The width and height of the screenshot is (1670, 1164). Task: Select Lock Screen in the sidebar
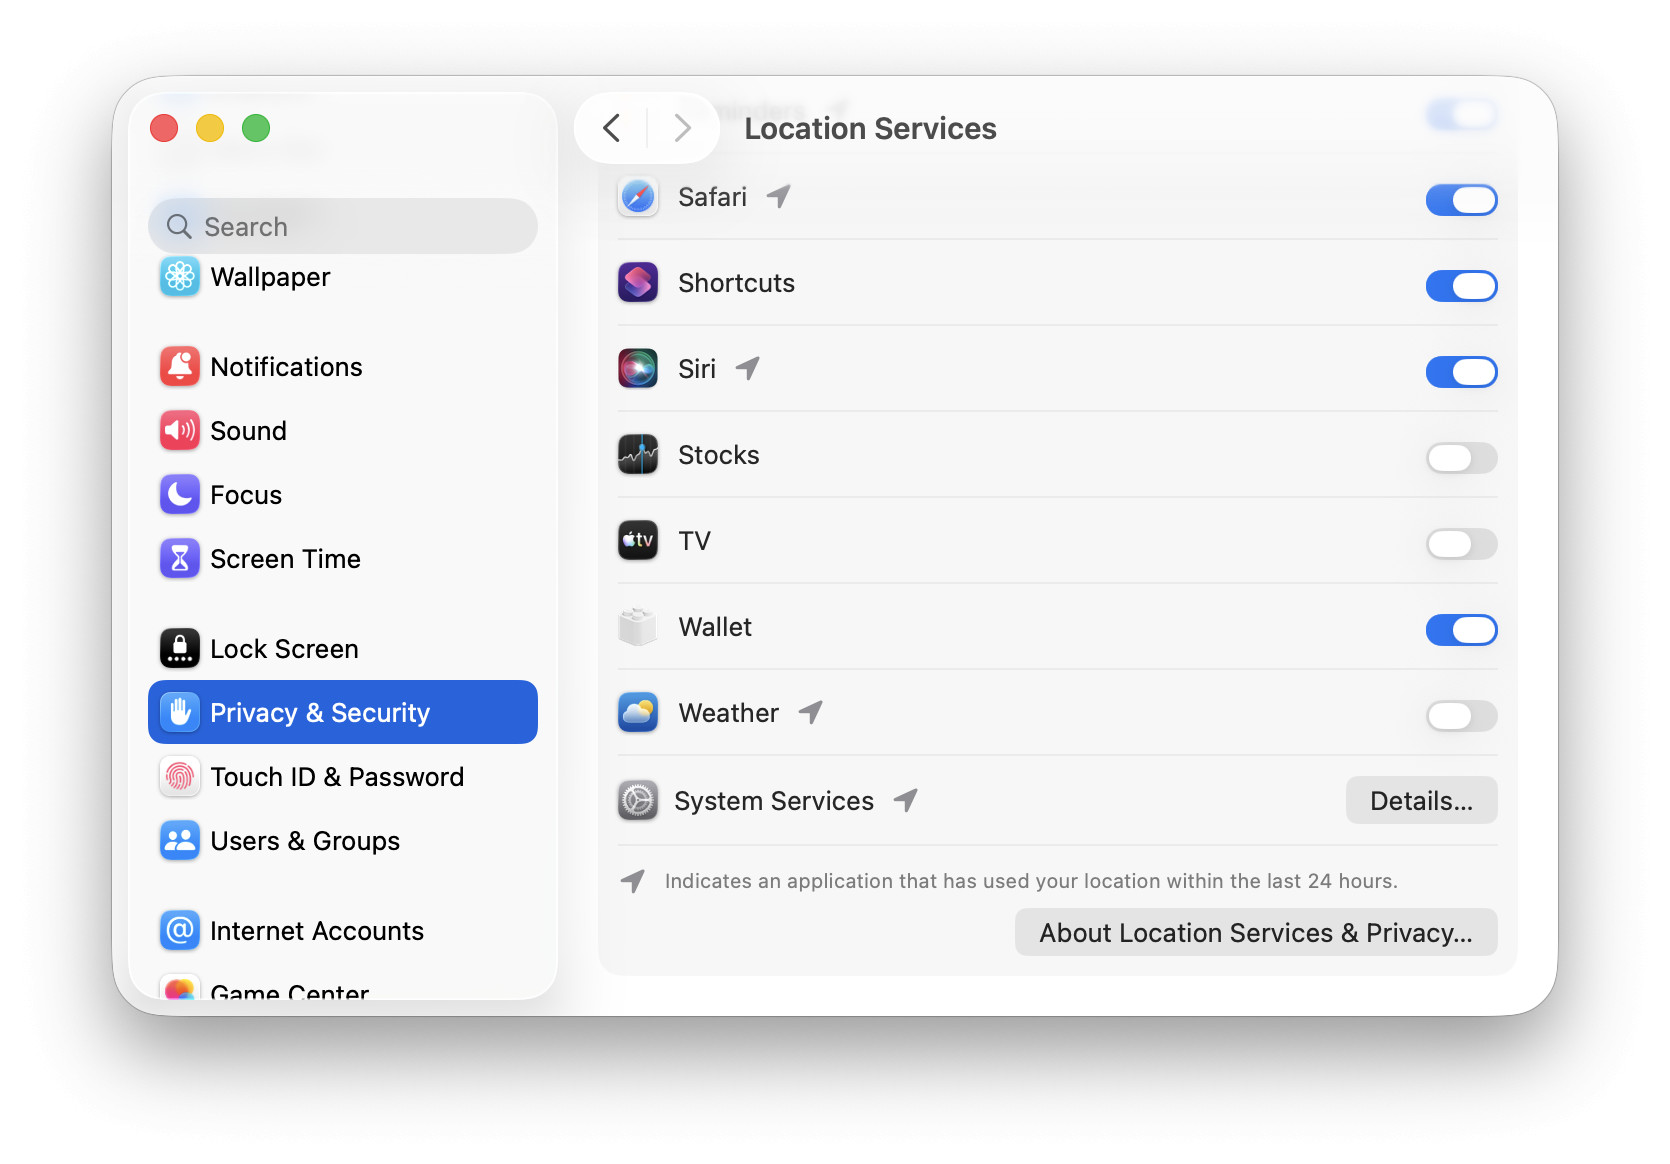(343, 649)
